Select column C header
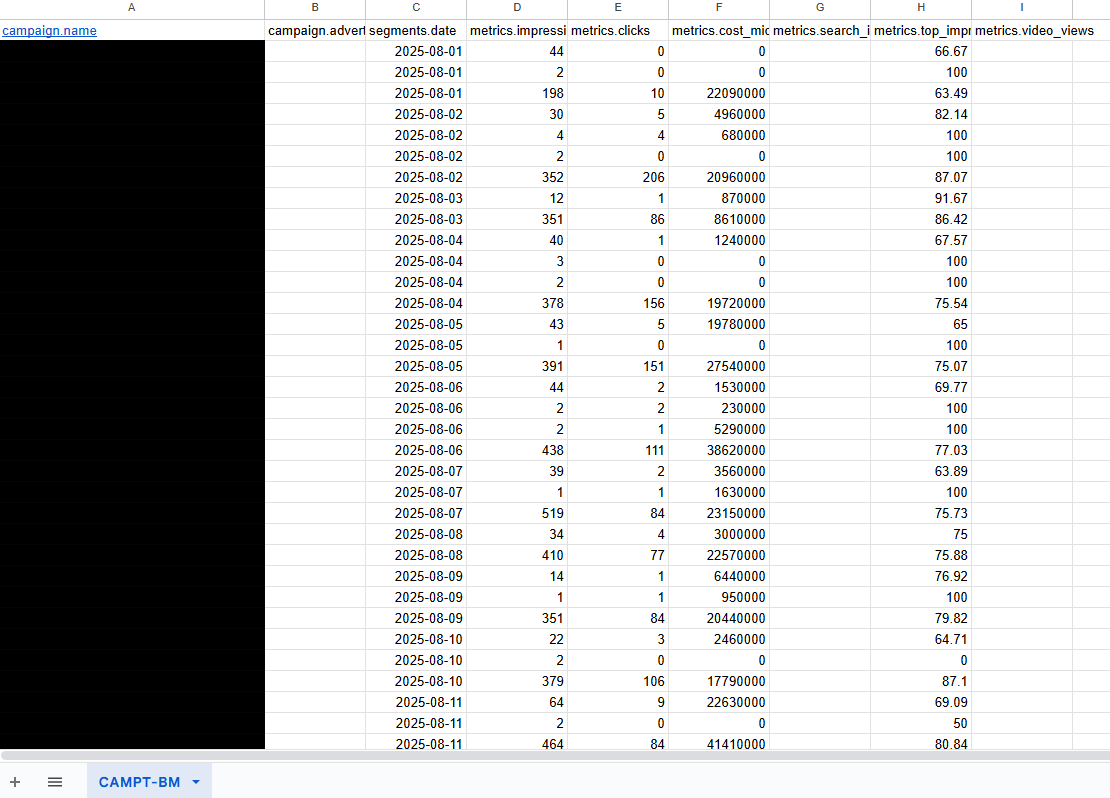The width and height of the screenshot is (1110, 798). [416, 8]
